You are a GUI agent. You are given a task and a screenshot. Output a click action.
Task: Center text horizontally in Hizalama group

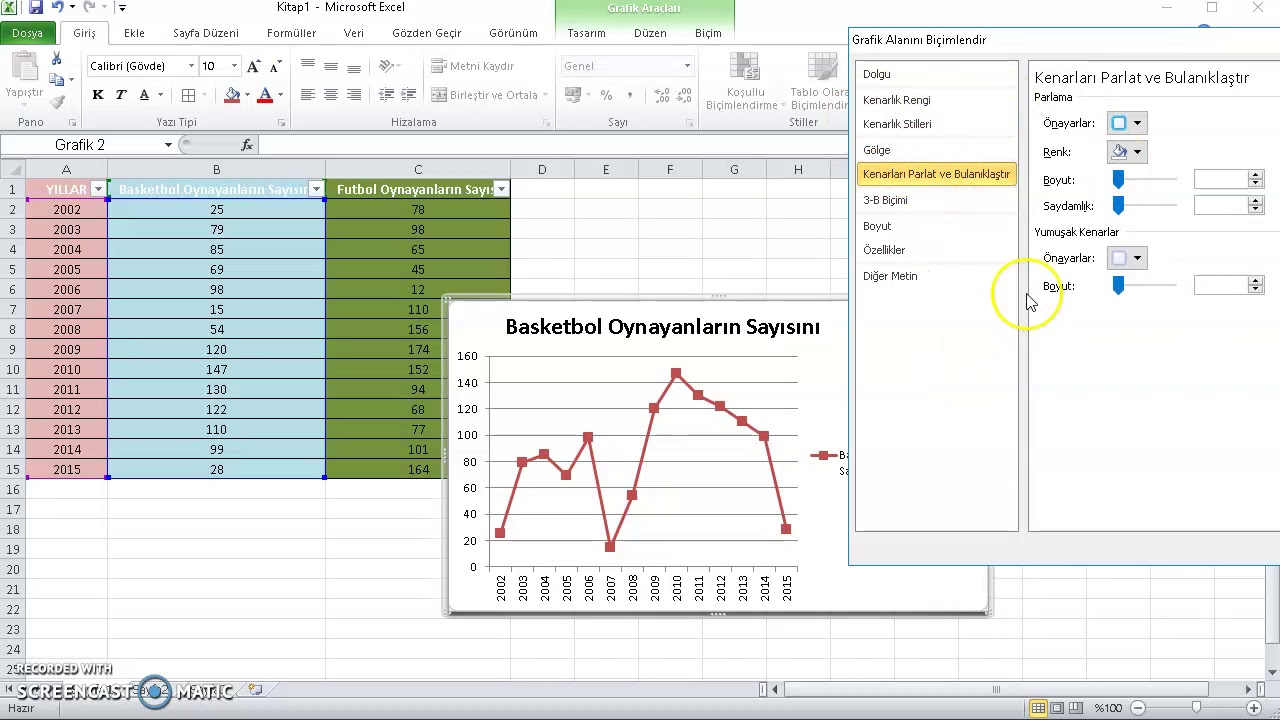tap(331, 95)
